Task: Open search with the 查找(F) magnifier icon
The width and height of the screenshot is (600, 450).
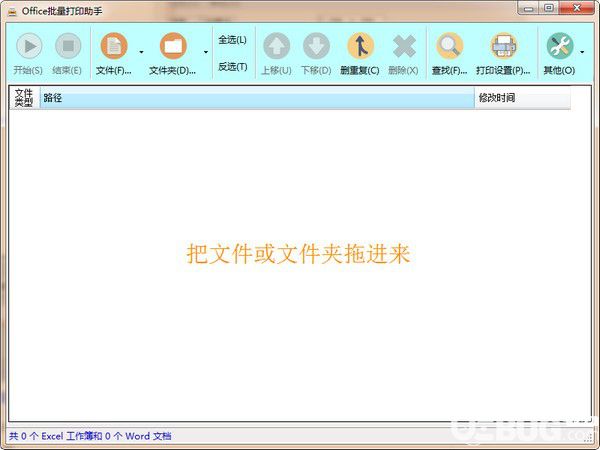Action: pos(449,46)
